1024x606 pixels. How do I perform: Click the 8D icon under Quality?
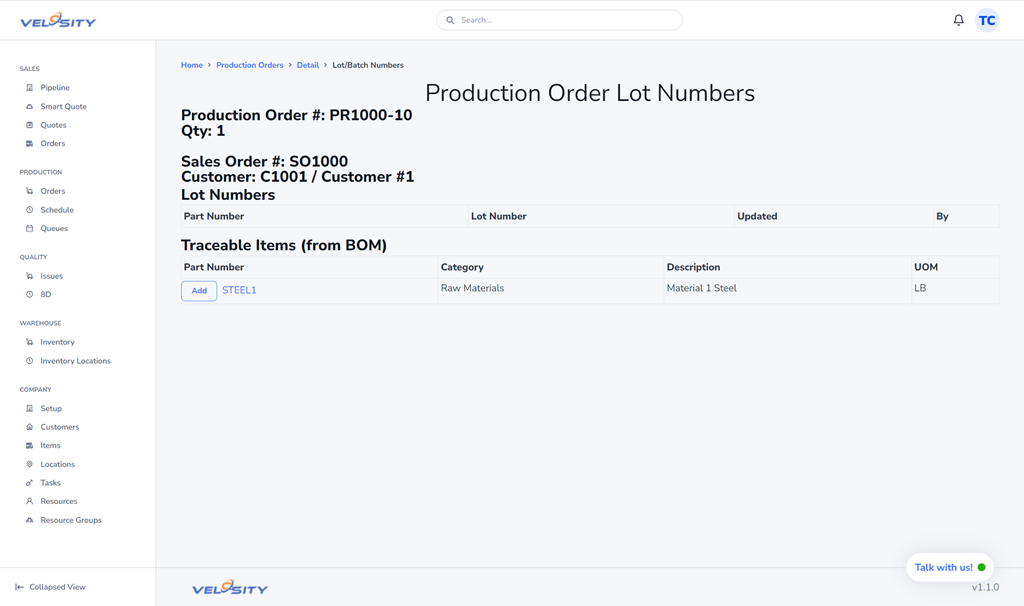tap(30, 295)
